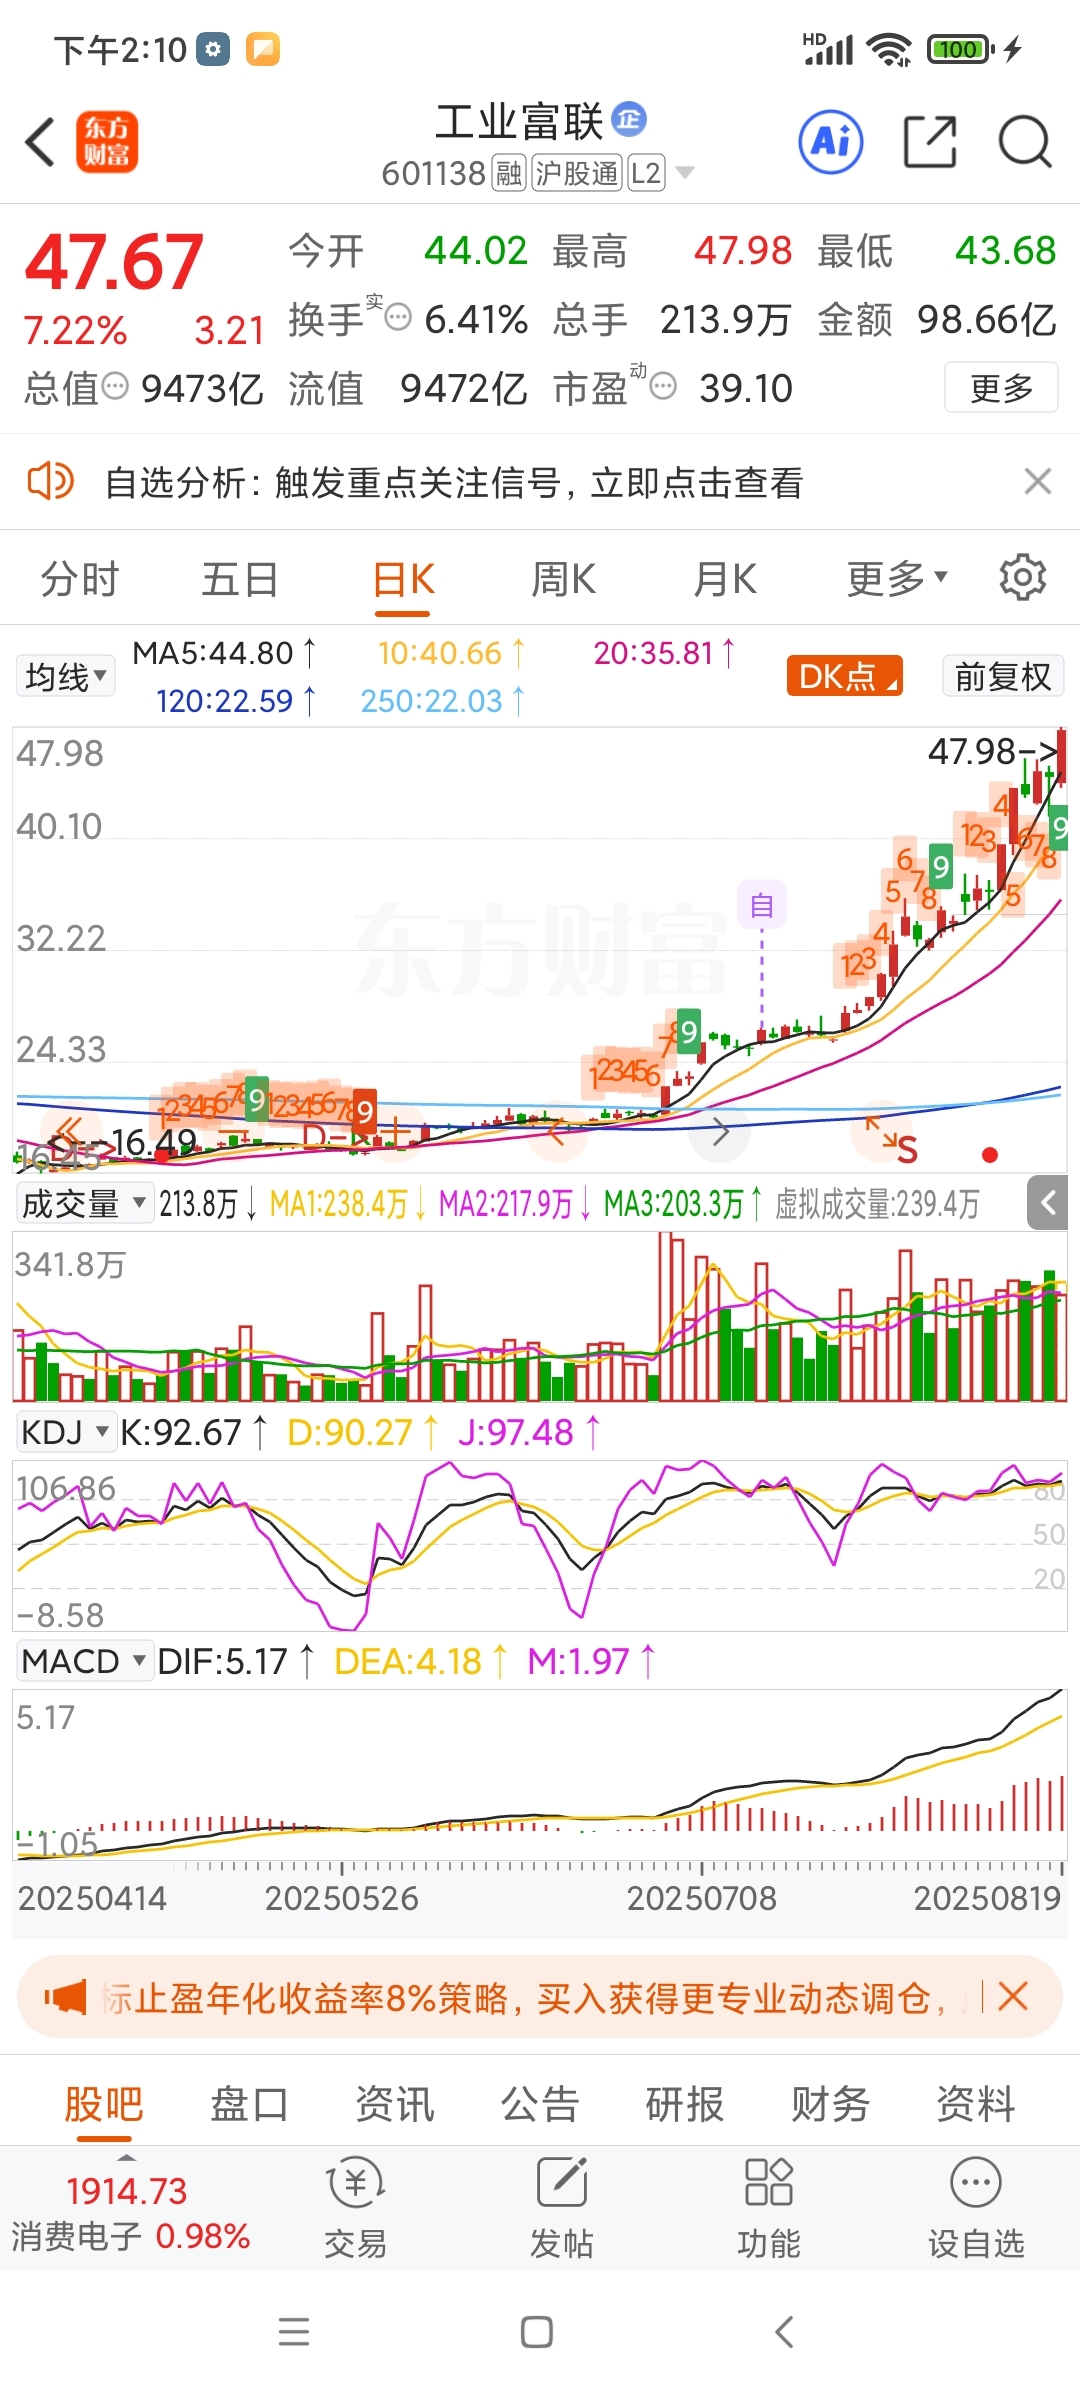Tap the Android back navigation button

[x=785, y=2331]
